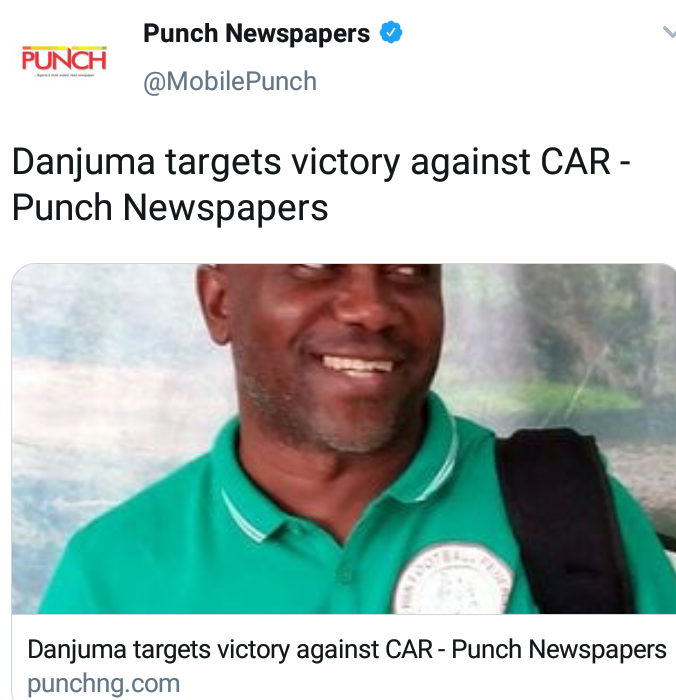Click 'Punch Newspapers' in the card headline

pos(559,649)
